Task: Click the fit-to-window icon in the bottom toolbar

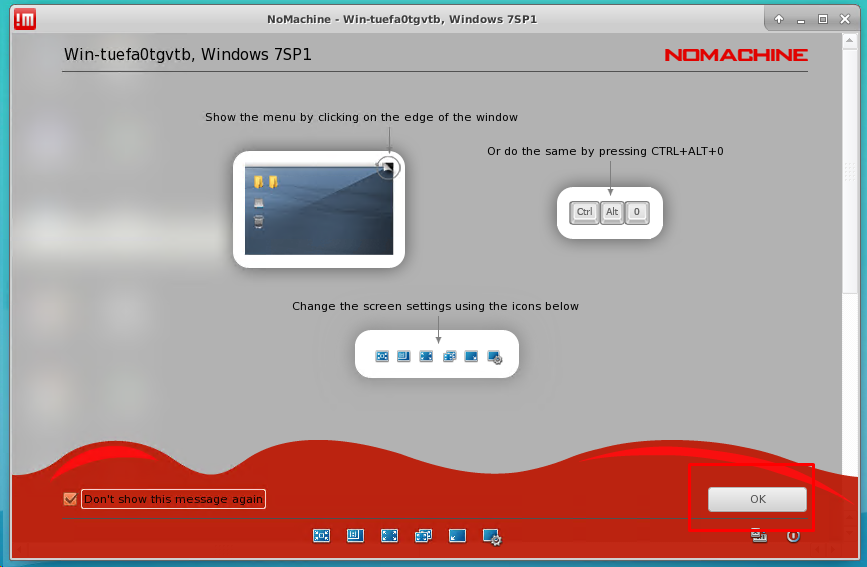Action: [321, 536]
